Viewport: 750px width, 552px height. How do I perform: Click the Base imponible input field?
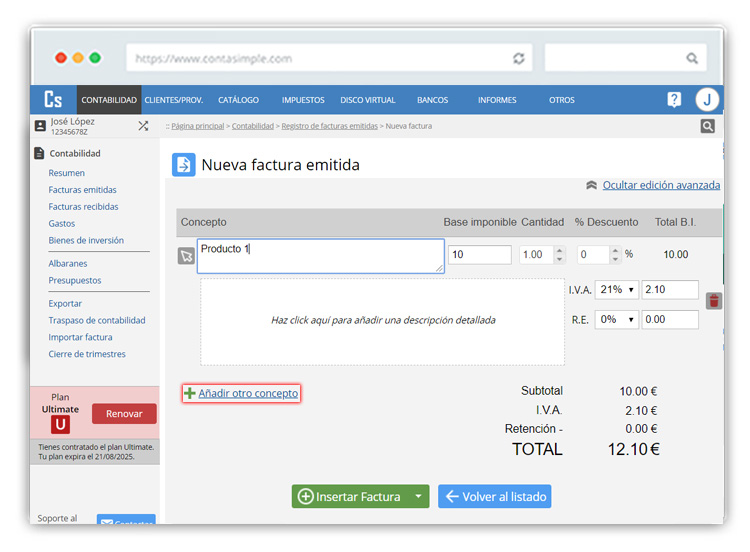[x=479, y=255]
